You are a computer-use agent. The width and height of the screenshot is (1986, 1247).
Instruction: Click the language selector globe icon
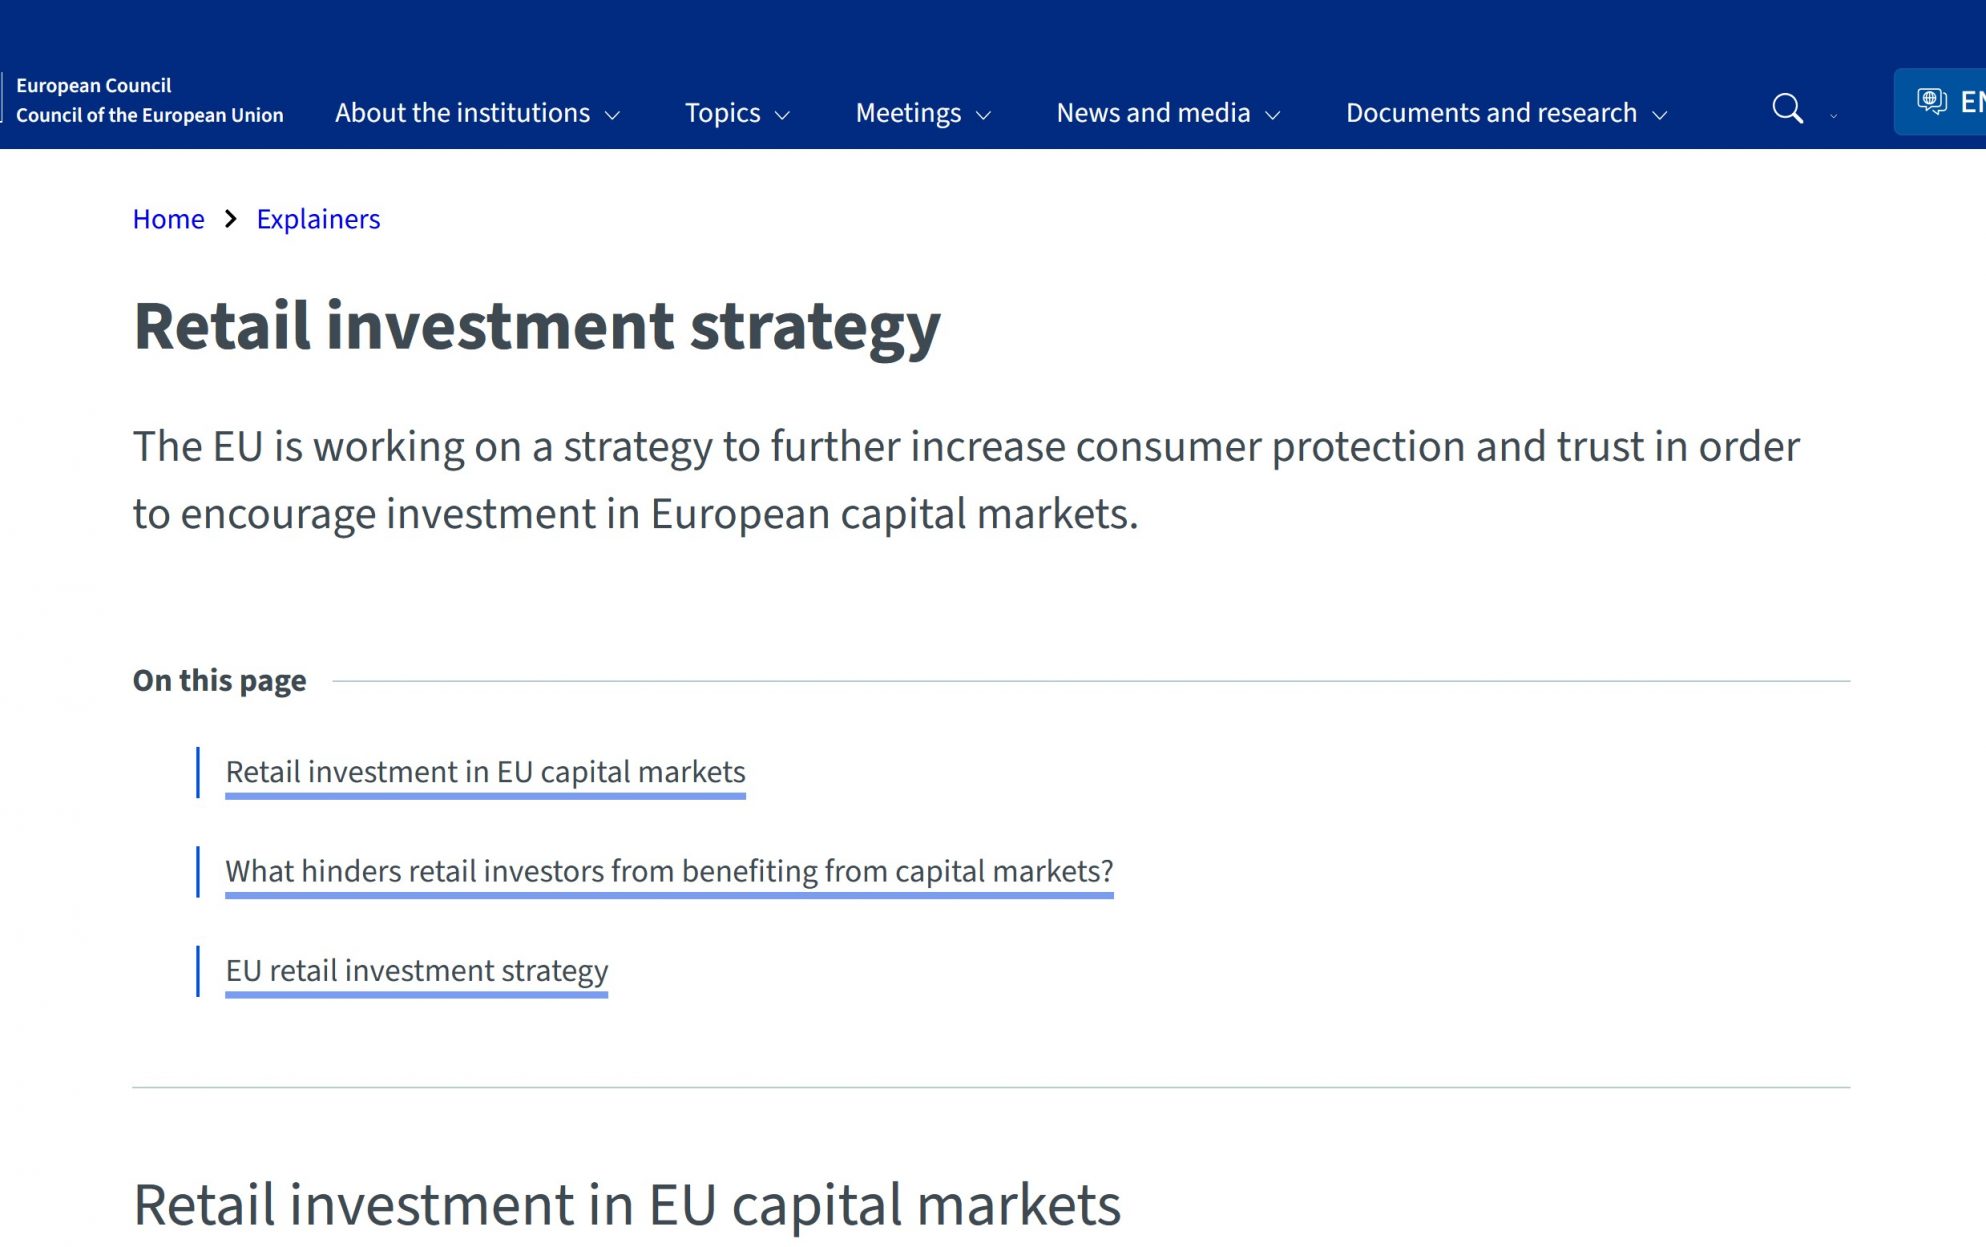coord(1930,100)
